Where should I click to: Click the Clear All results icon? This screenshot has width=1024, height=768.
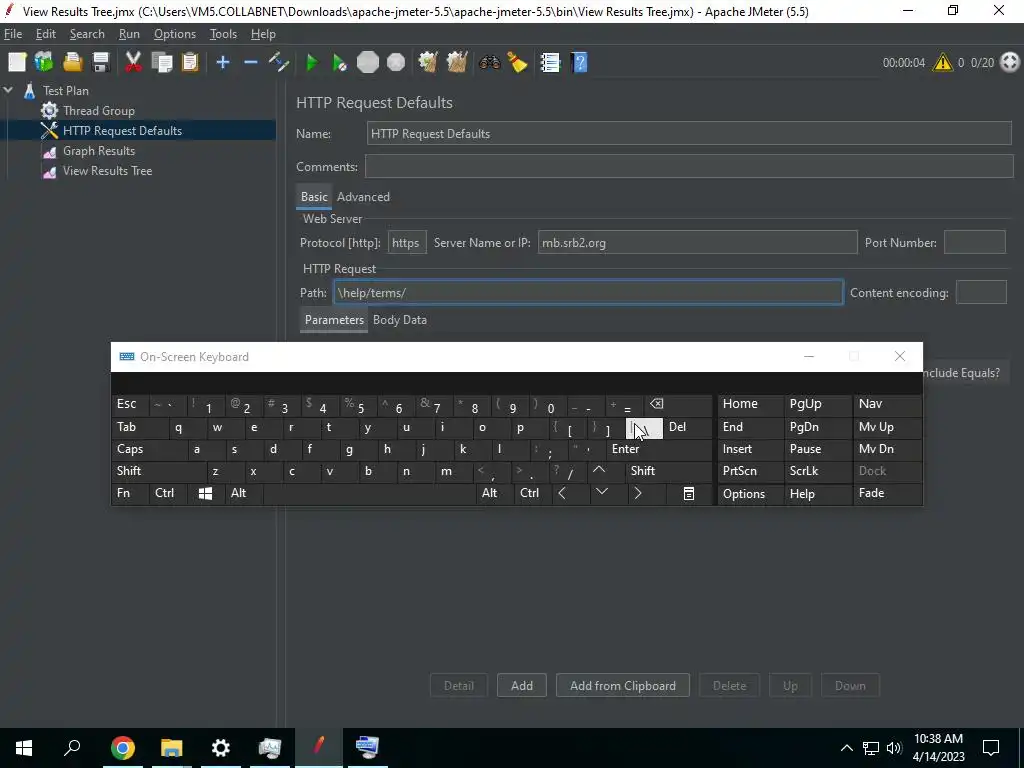pos(456,63)
